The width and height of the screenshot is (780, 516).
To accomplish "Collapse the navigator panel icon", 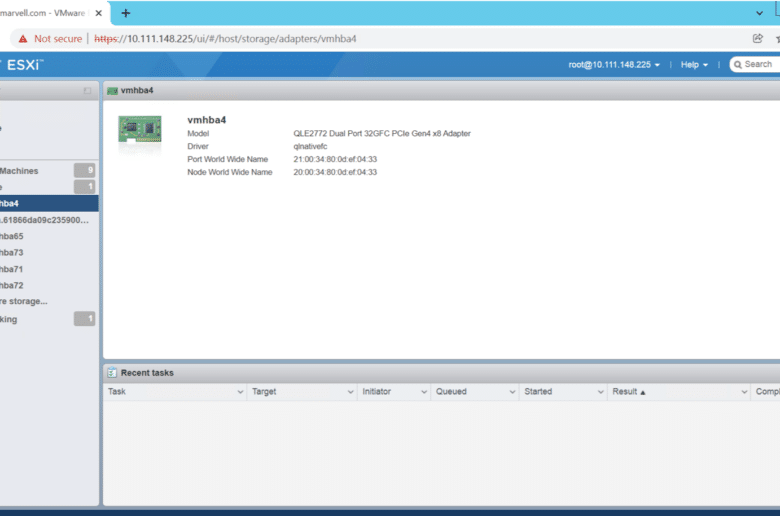I will pyautogui.click(x=88, y=91).
